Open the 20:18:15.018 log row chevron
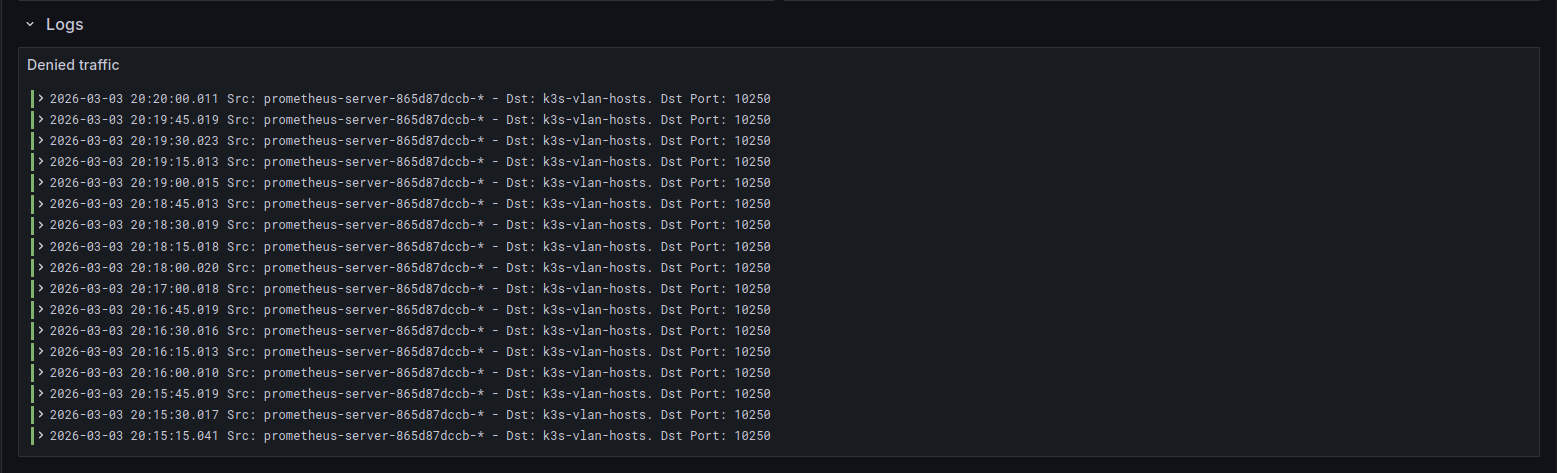This screenshot has width=1557, height=473. point(41,246)
